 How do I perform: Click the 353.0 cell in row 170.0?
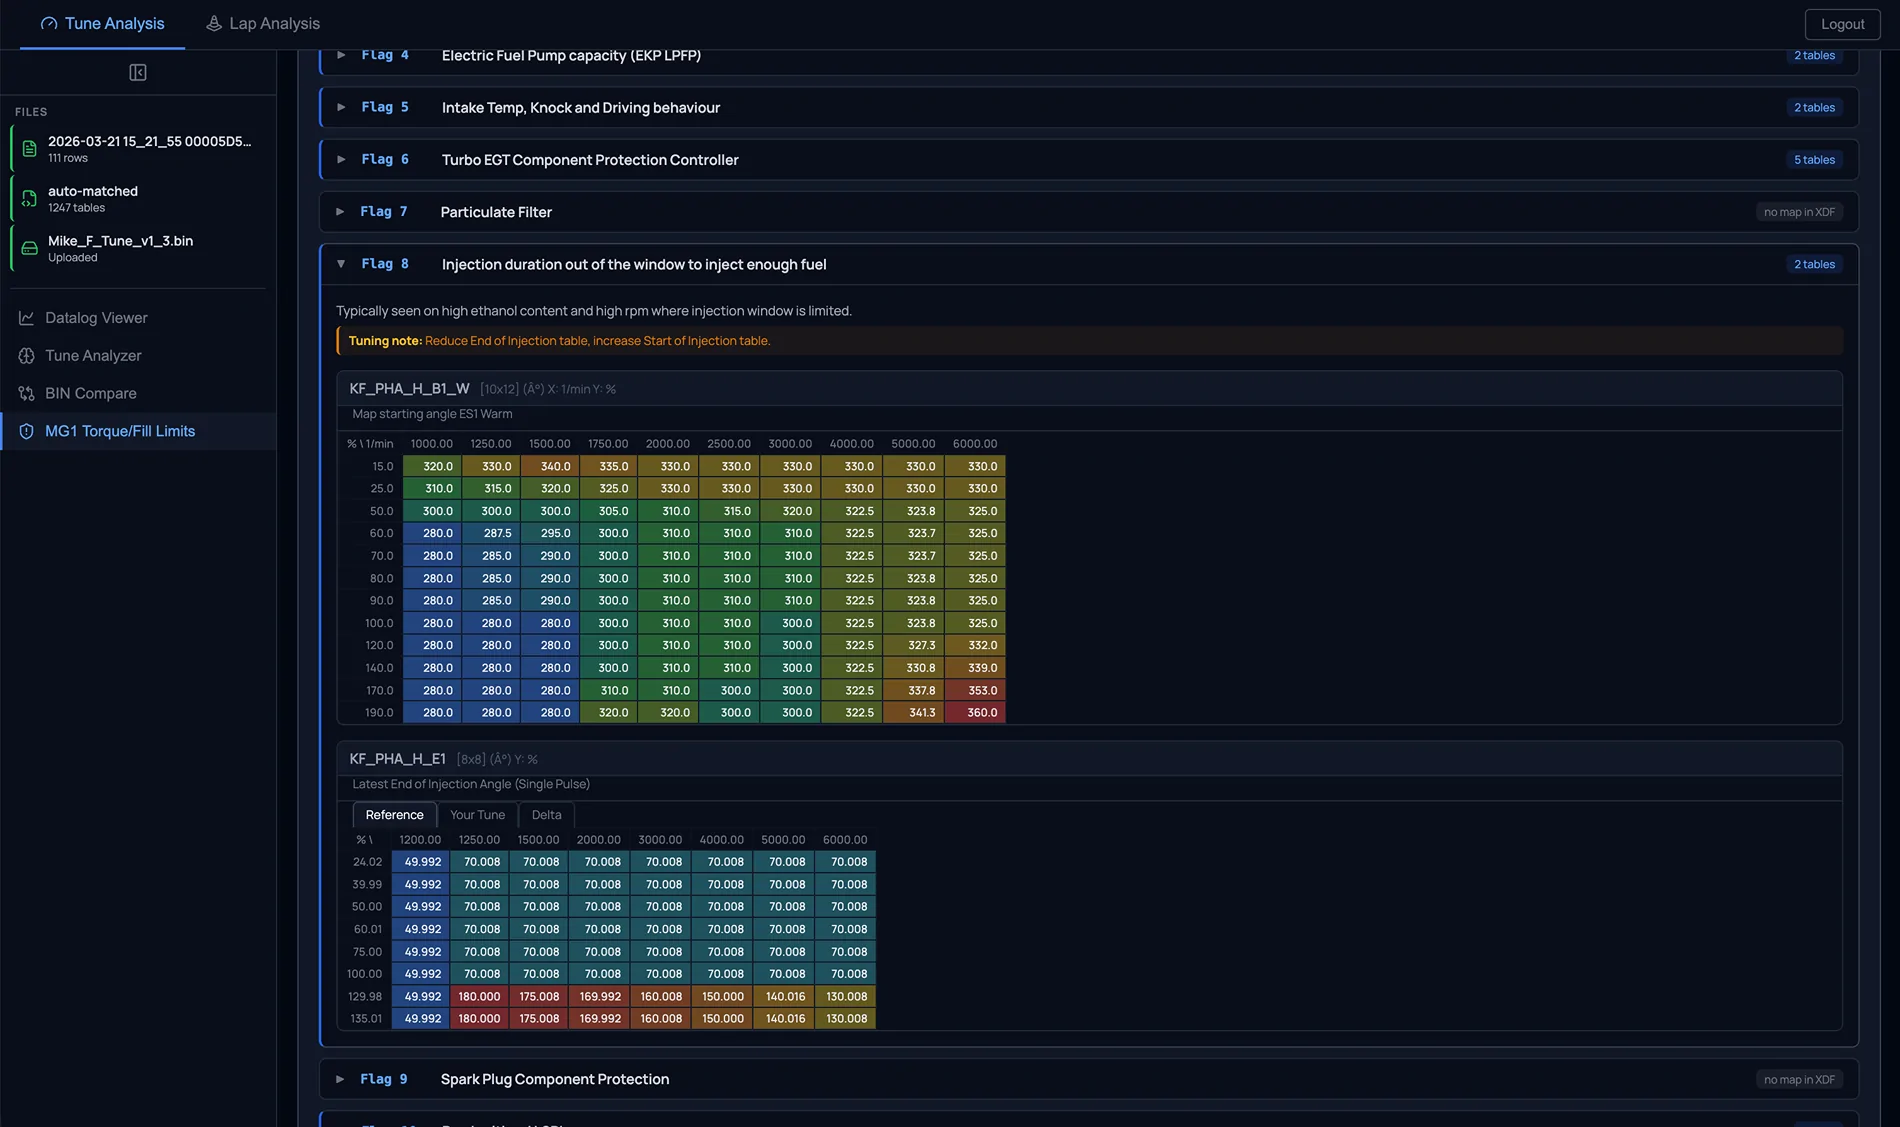click(x=975, y=691)
